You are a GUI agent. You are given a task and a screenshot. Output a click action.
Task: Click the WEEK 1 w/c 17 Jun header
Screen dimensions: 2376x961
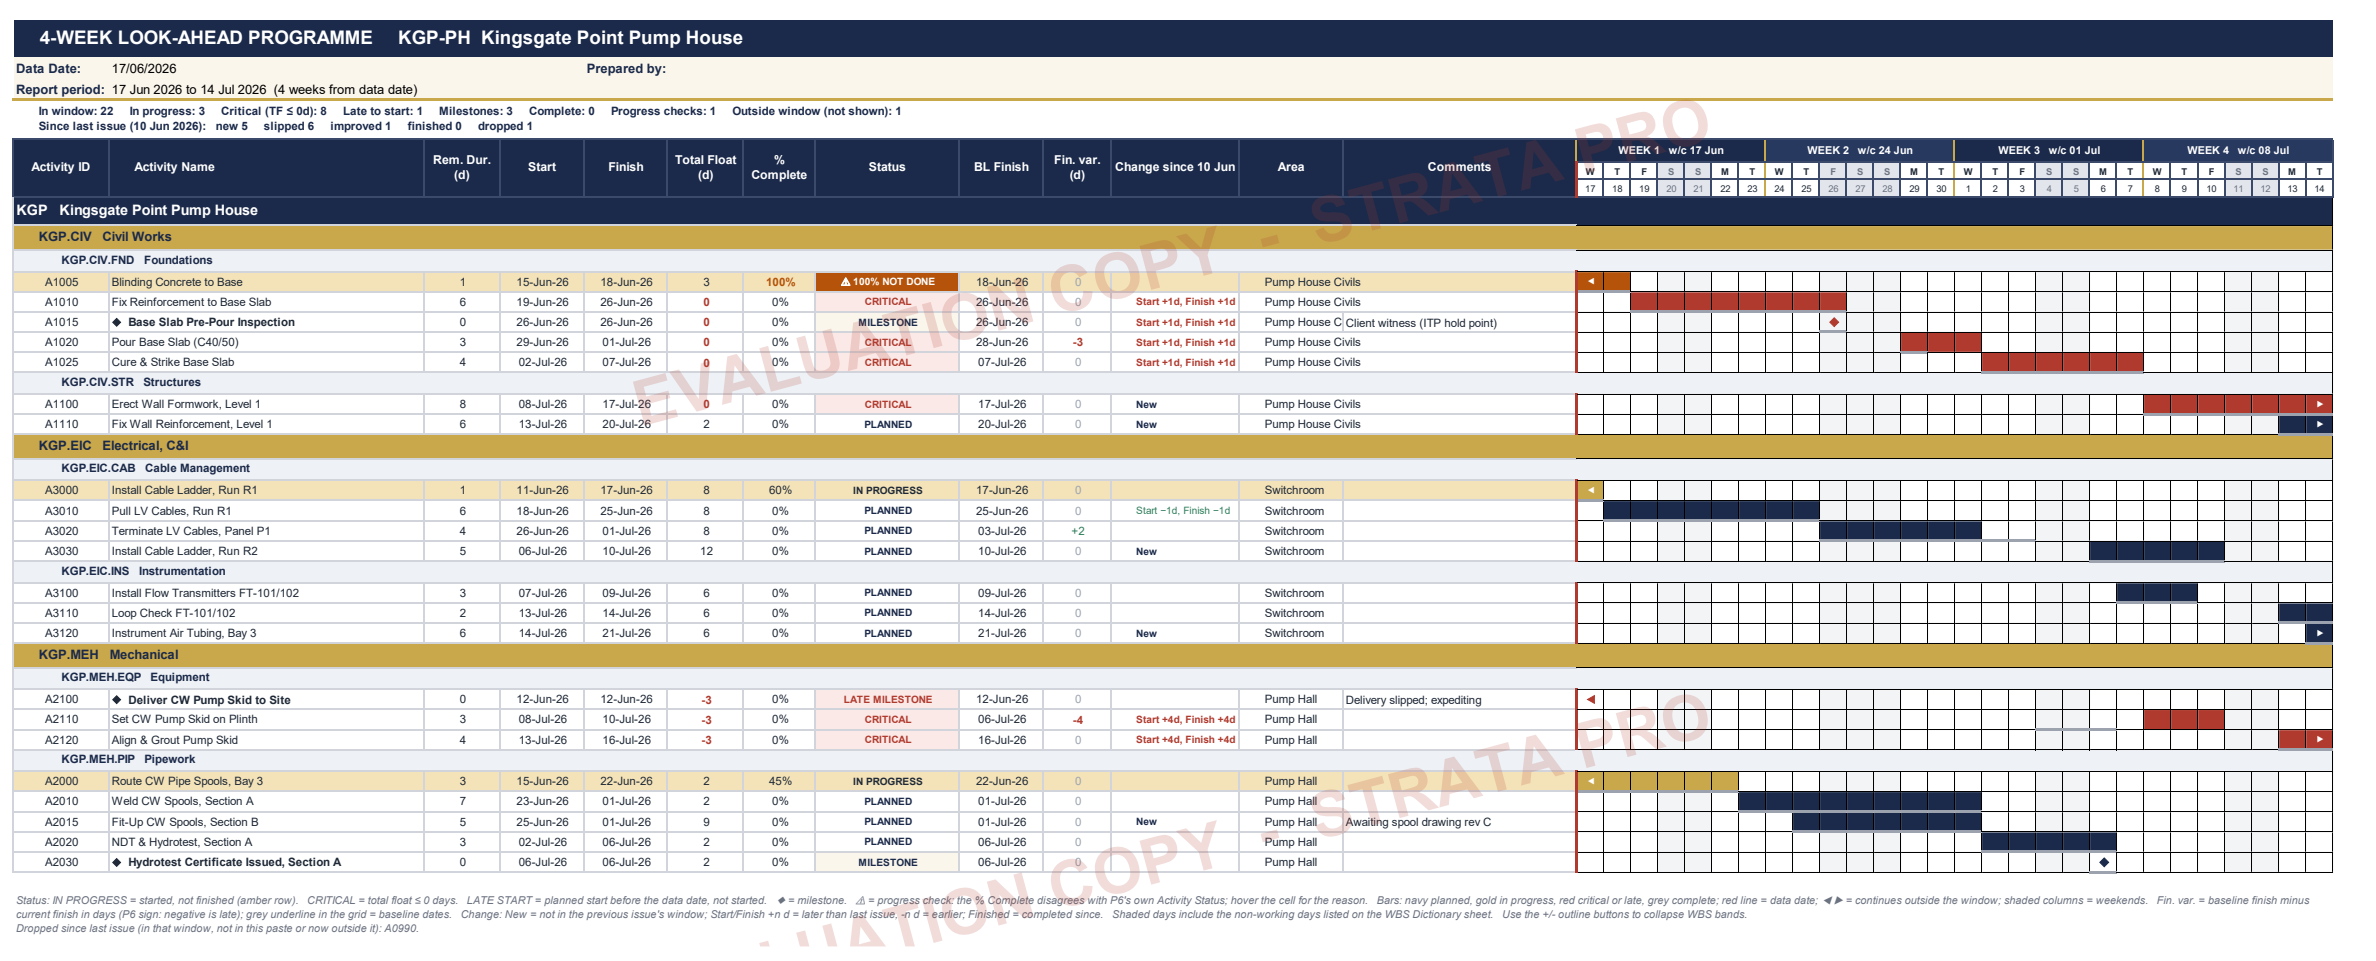point(1671,150)
